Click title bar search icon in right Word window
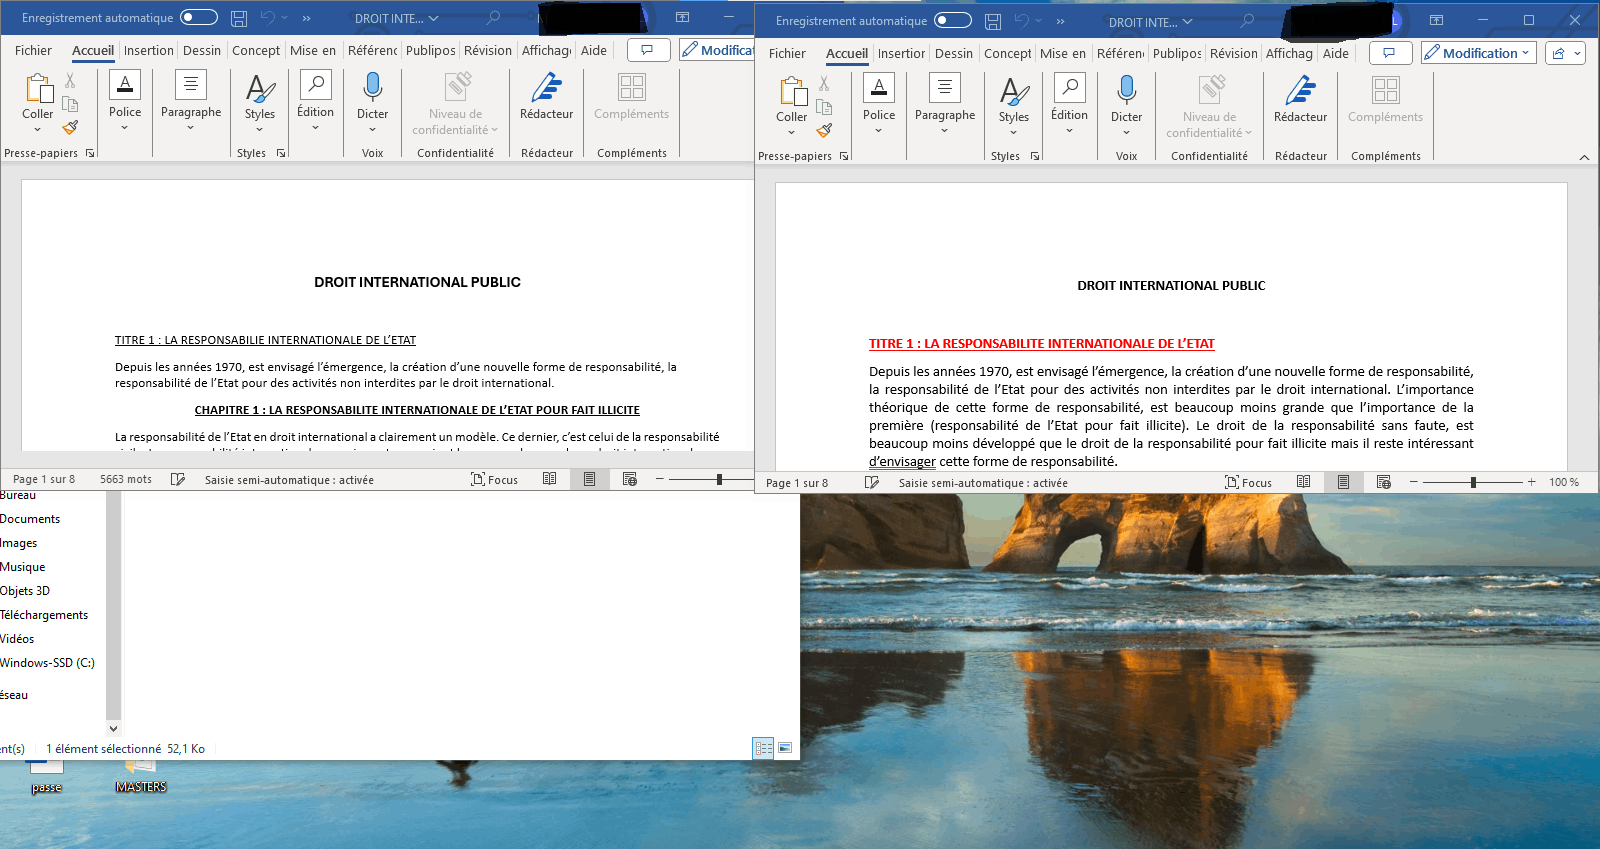The height and width of the screenshot is (849, 1600). (1247, 21)
